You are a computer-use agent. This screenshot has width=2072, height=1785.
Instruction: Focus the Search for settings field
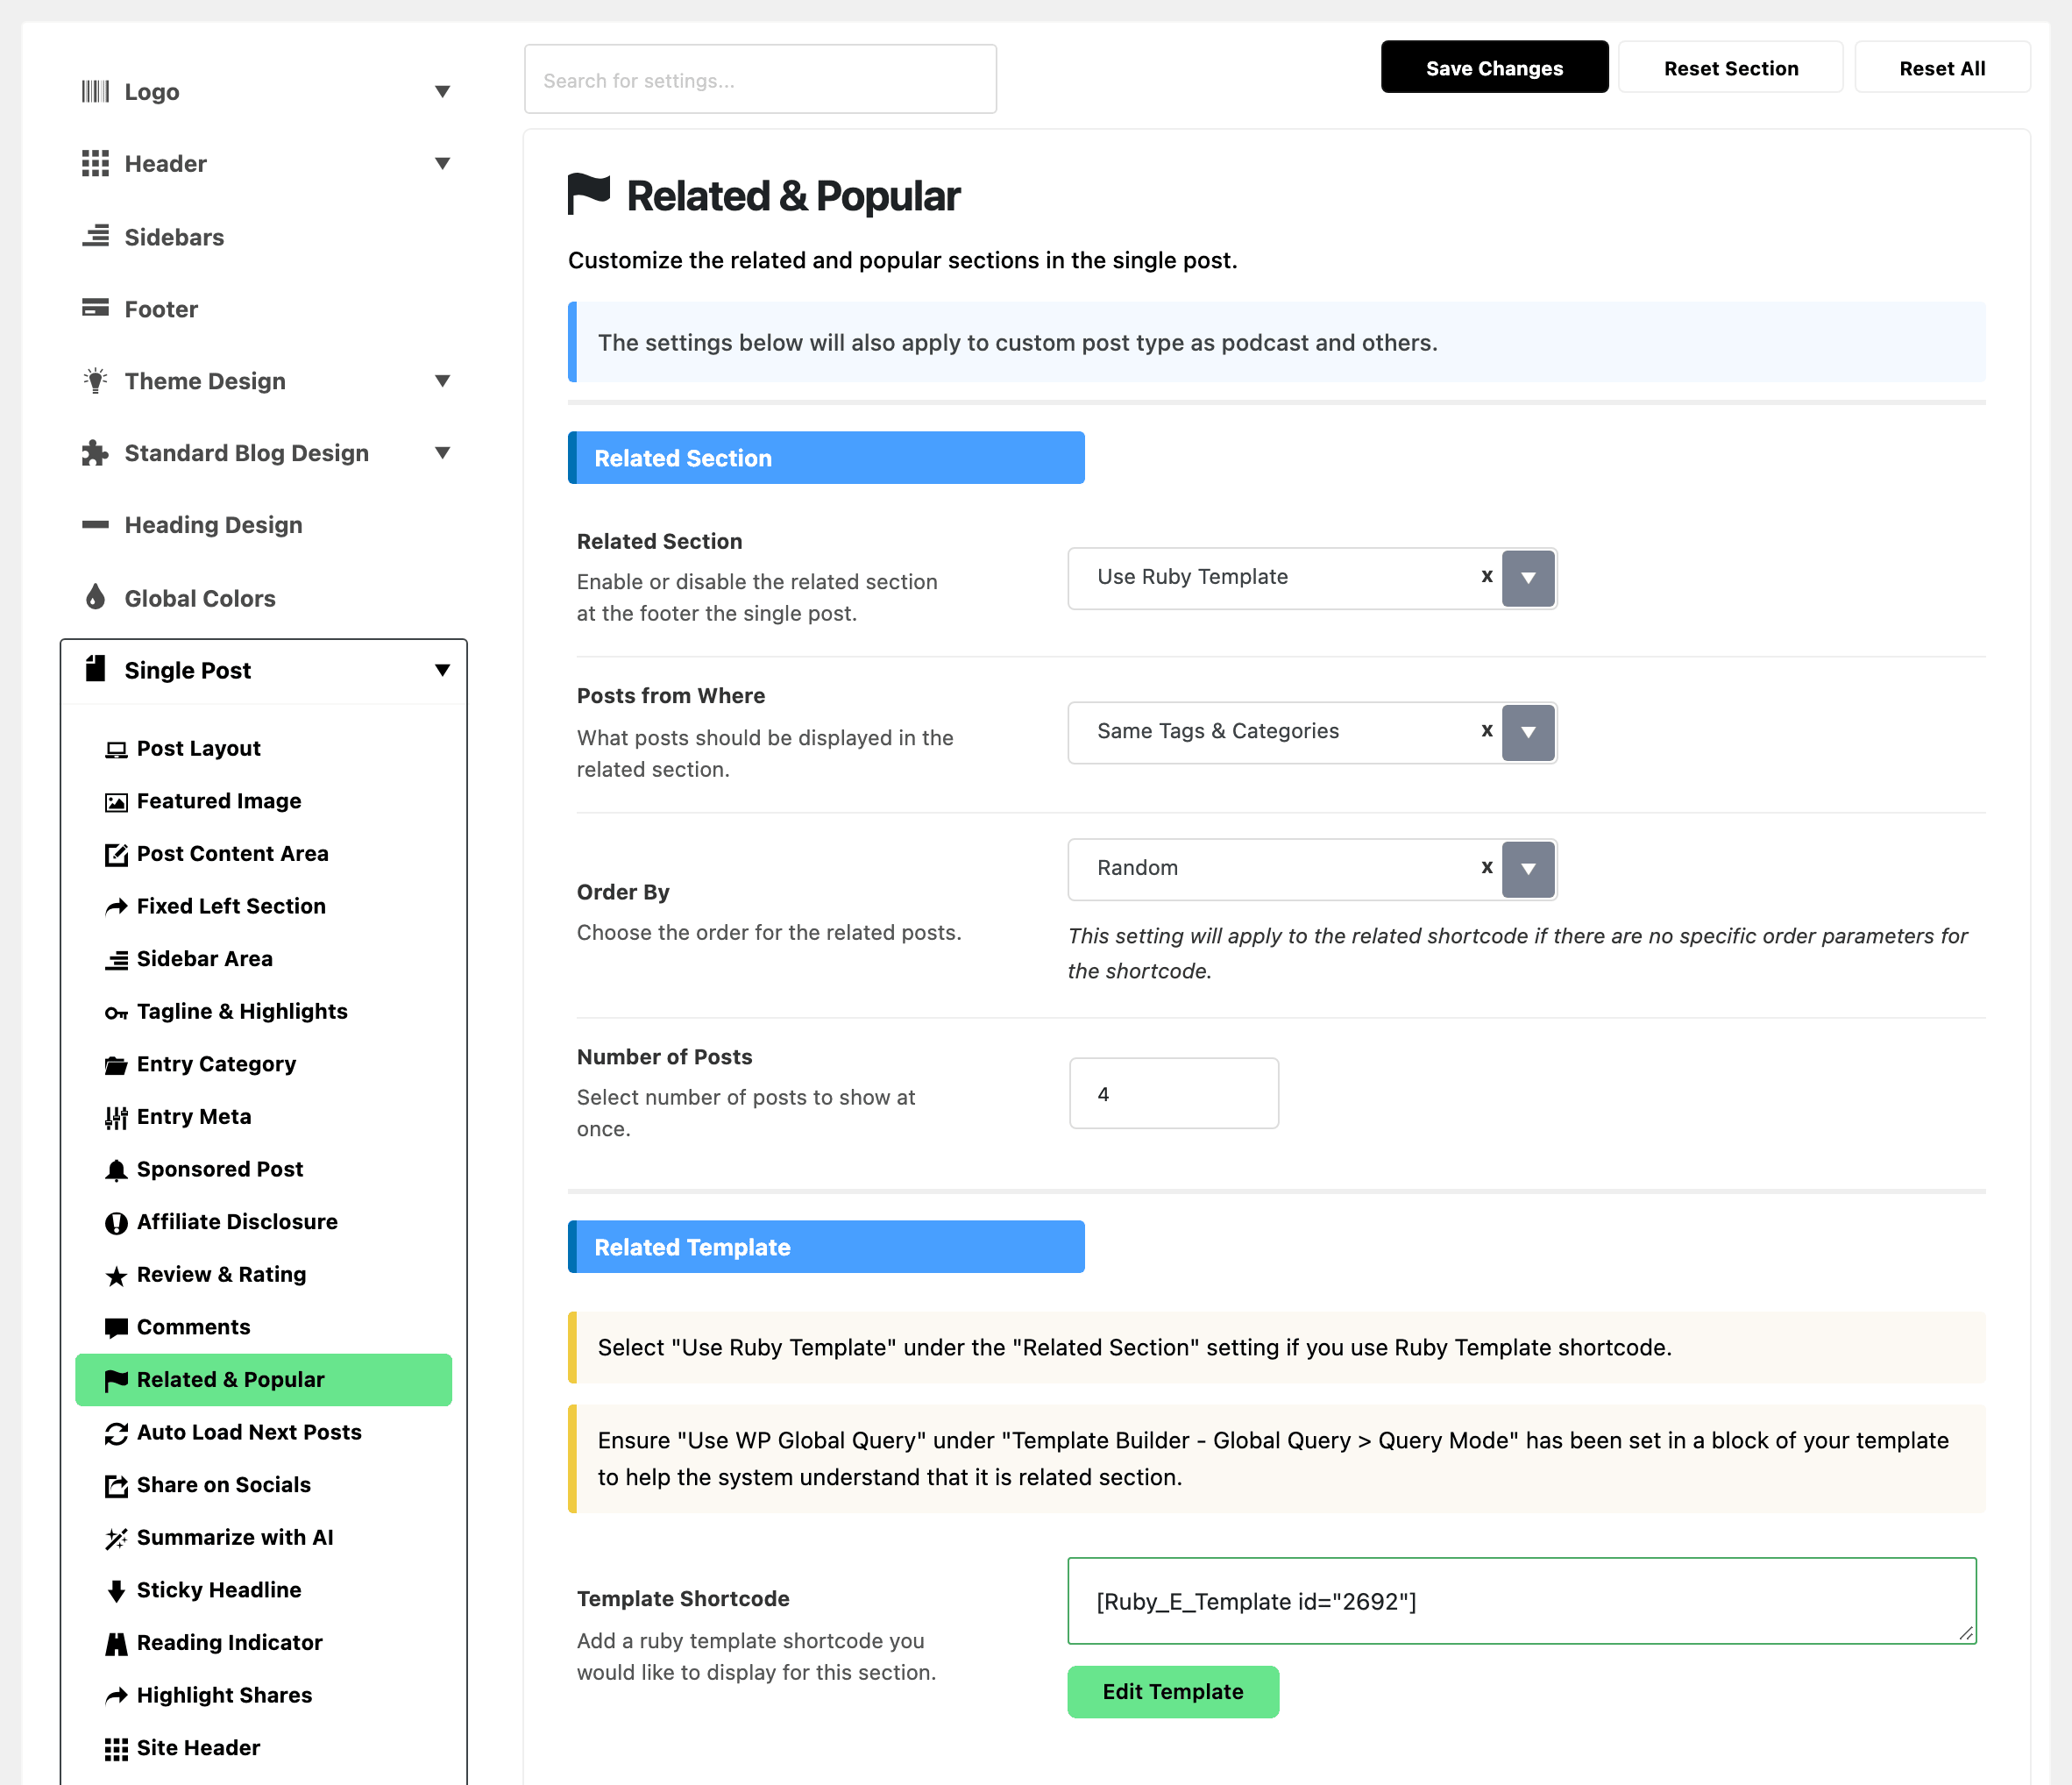coord(760,79)
